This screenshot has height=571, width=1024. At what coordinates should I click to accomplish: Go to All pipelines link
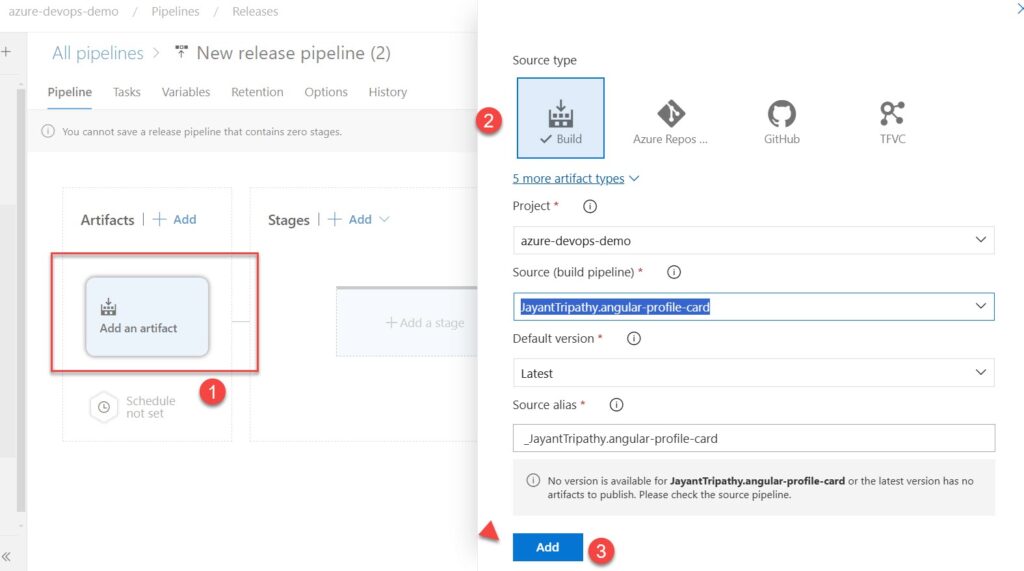coord(98,53)
